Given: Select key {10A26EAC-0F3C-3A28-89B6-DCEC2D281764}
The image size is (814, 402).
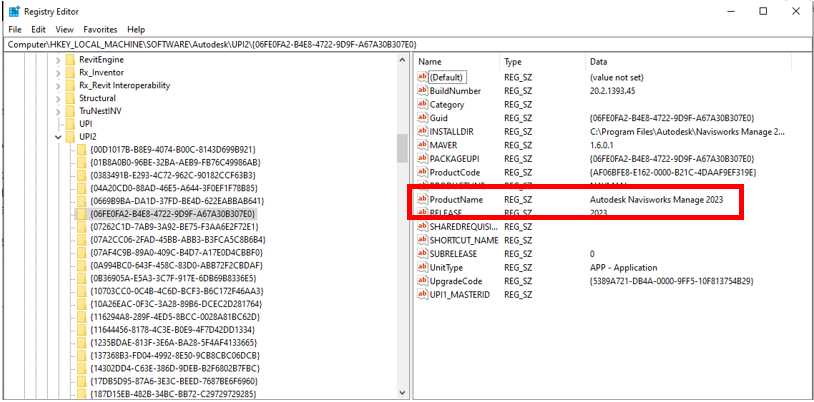Looking at the screenshot, I should (x=175, y=304).
